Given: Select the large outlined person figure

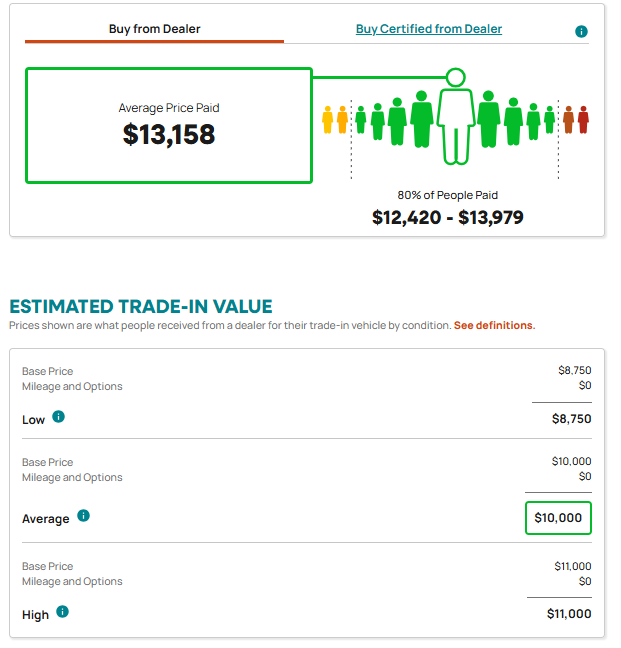Looking at the screenshot, I should point(455,126).
